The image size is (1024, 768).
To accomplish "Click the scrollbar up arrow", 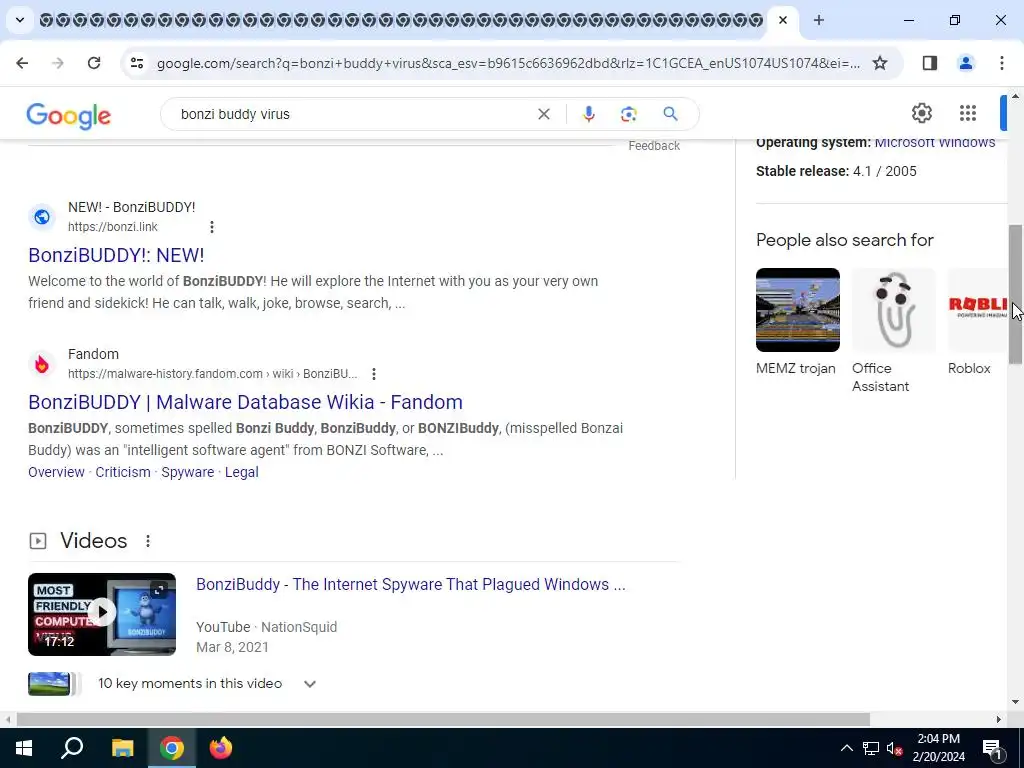I will (x=1015, y=97).
